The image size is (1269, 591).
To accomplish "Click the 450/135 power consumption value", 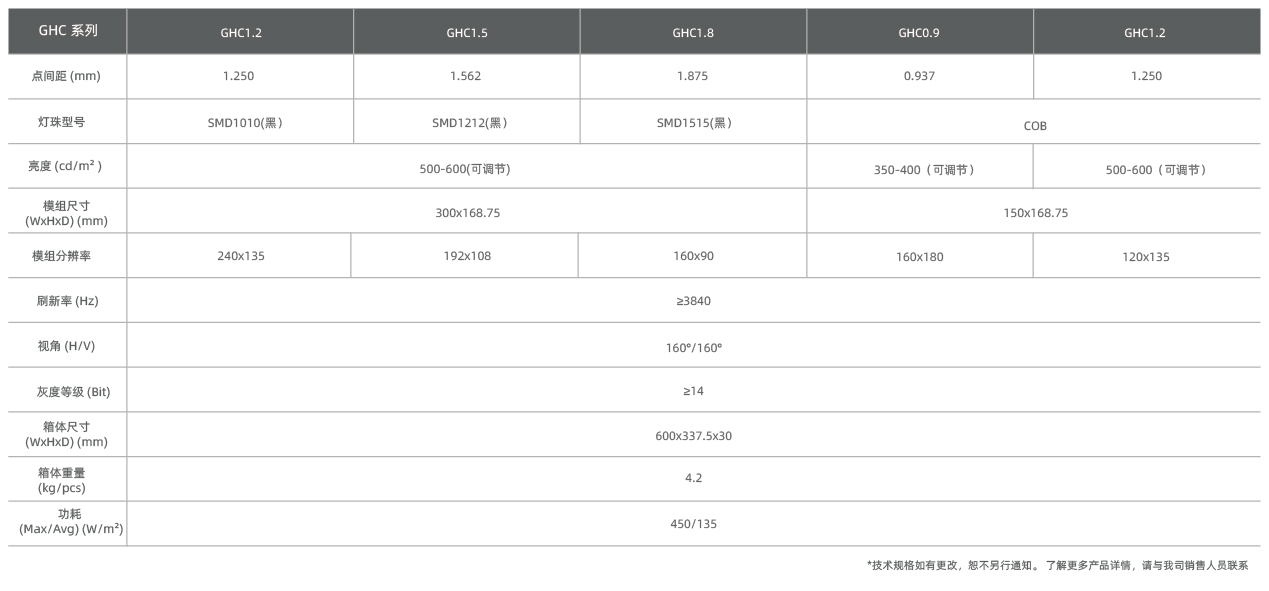I will 693,524.
